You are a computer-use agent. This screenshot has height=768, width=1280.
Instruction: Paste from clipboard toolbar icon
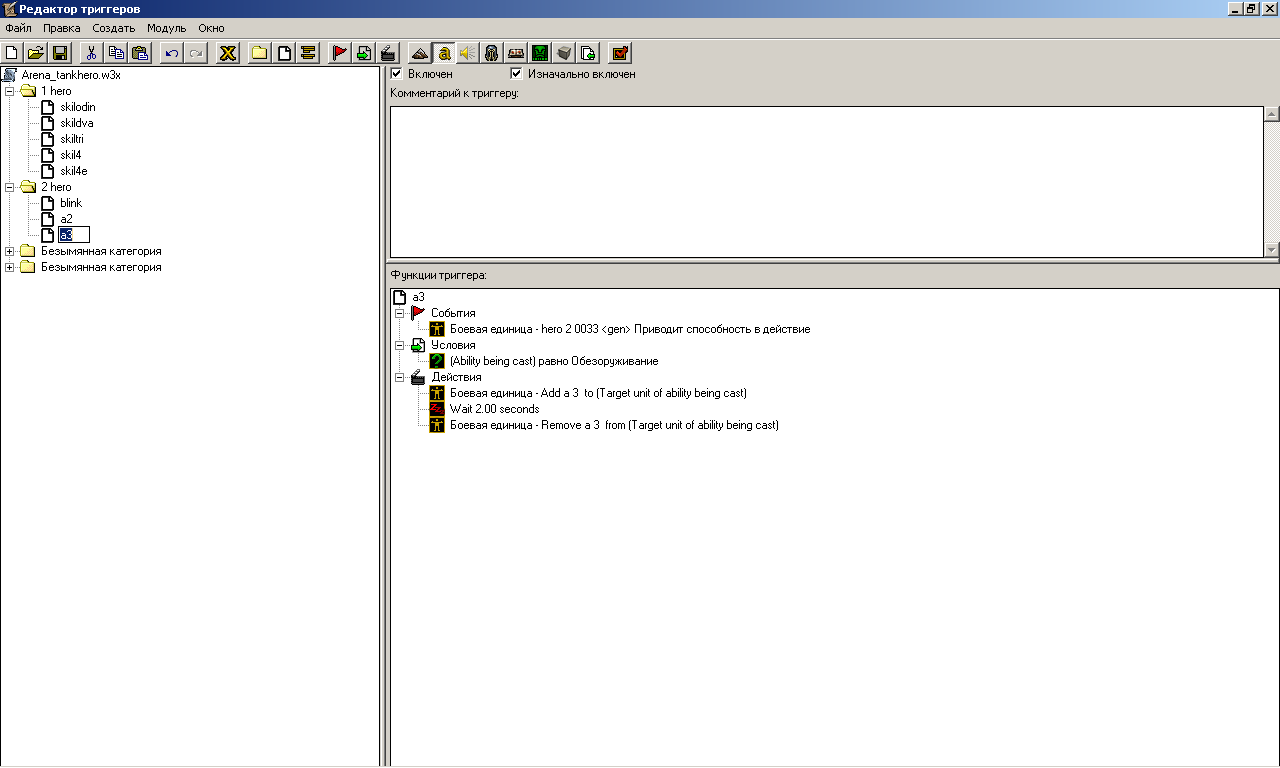pyautogui.click(x=140, y=53)
